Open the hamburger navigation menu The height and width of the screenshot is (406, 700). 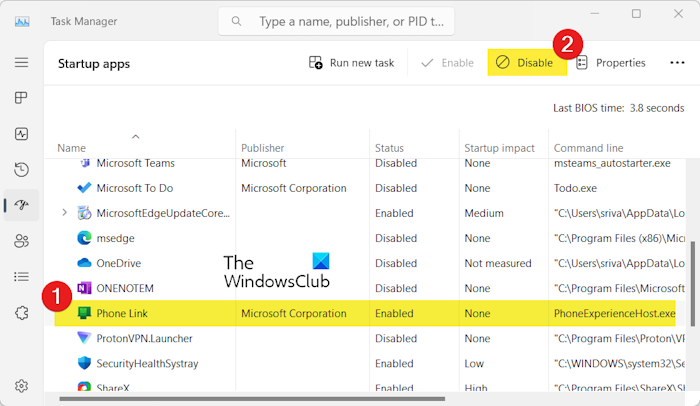point(21,62)
